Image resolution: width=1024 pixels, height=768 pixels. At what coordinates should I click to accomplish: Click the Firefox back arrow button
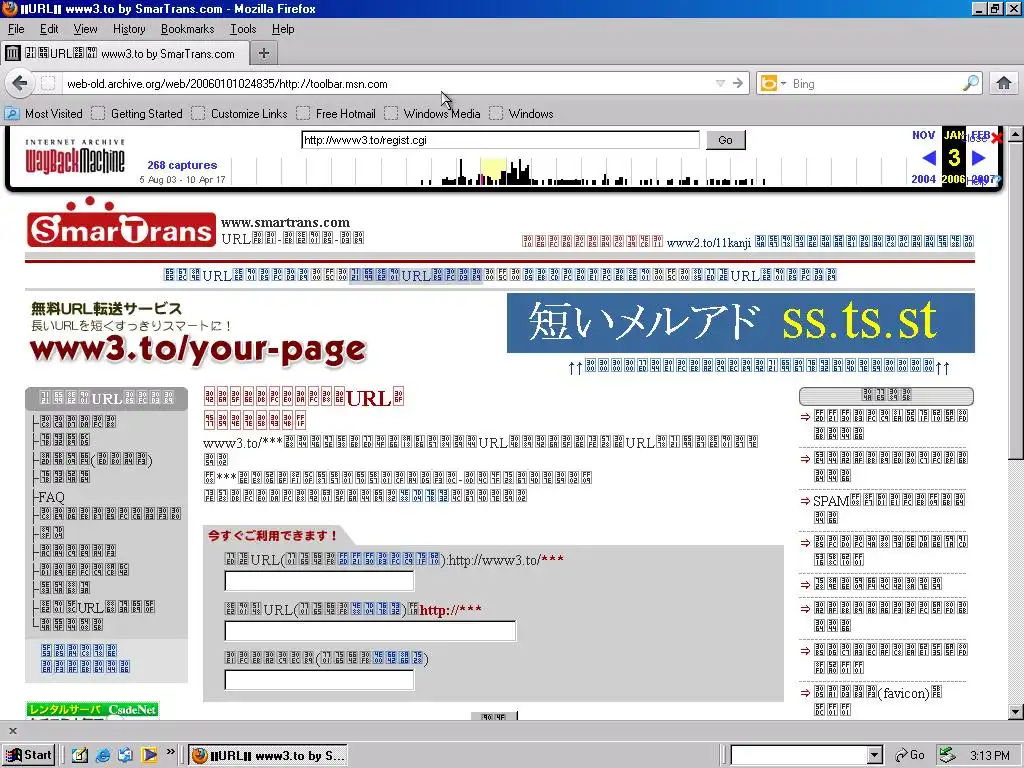20,84
